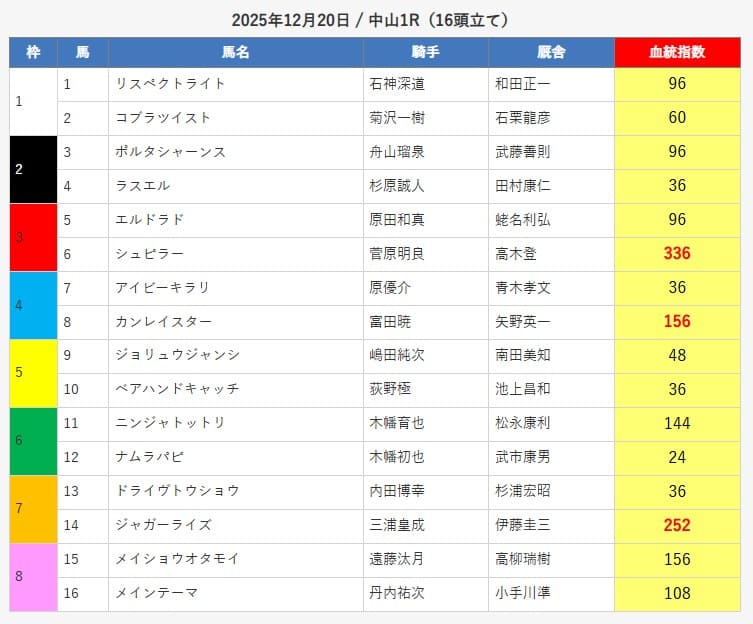Screen dimensions: 753x624
Task: Click jockey name 菊沢一樹
Action: pyautogui.click(x=397, y=118)
